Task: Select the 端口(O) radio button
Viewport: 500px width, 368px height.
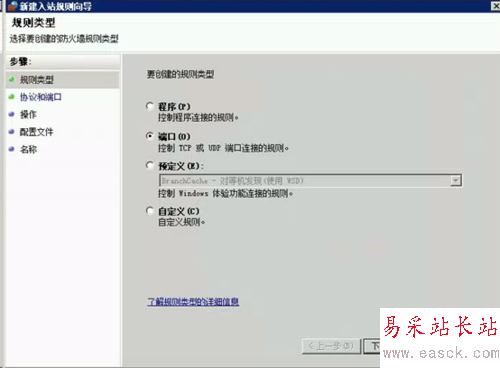Action: click(x=150, y=136)
